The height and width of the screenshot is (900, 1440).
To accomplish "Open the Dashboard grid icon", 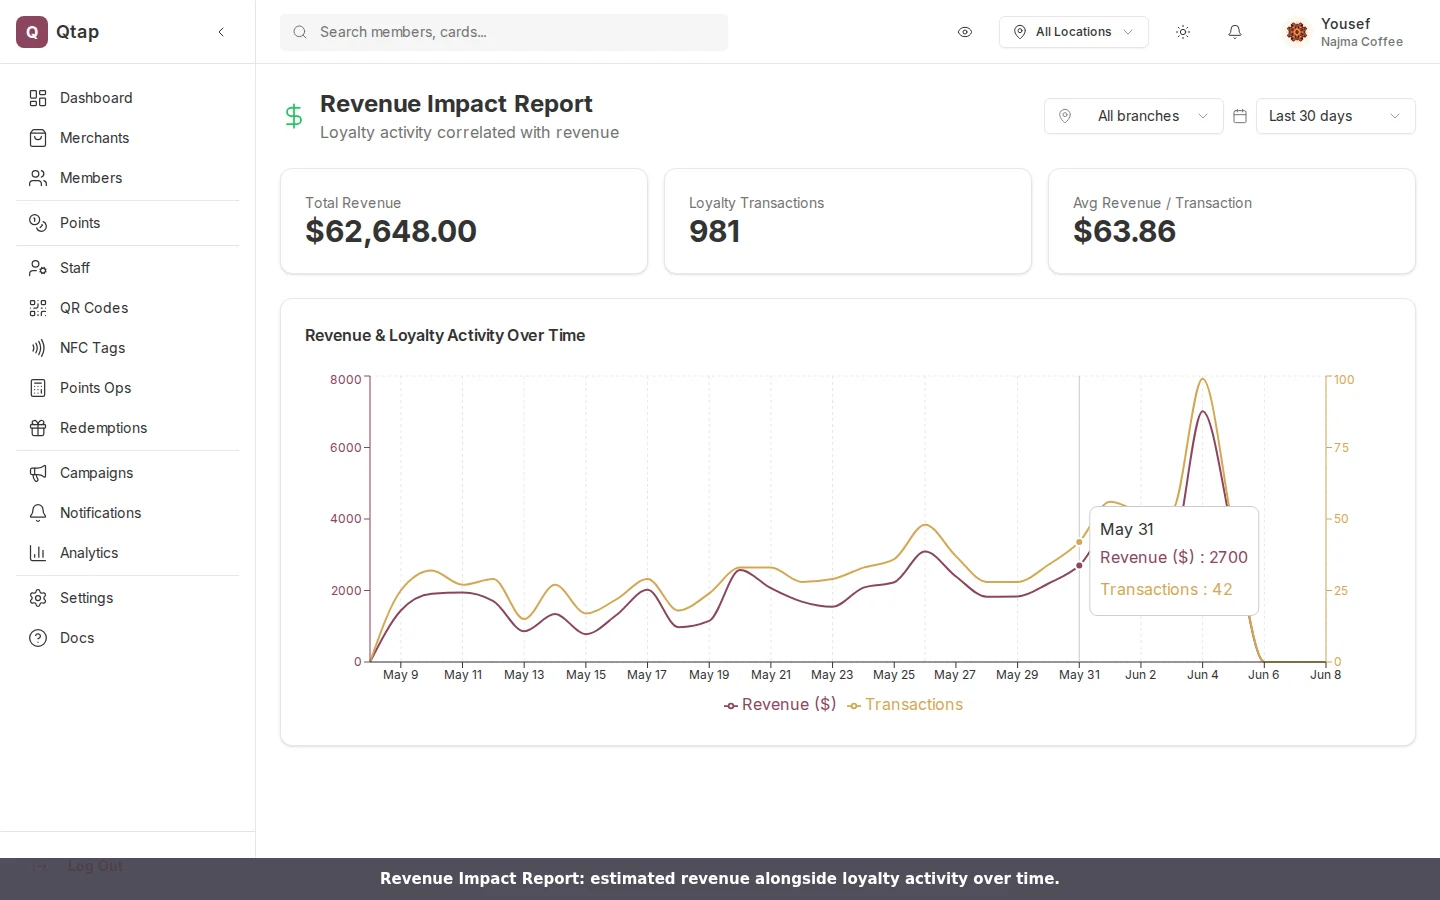I will point(38,98).
